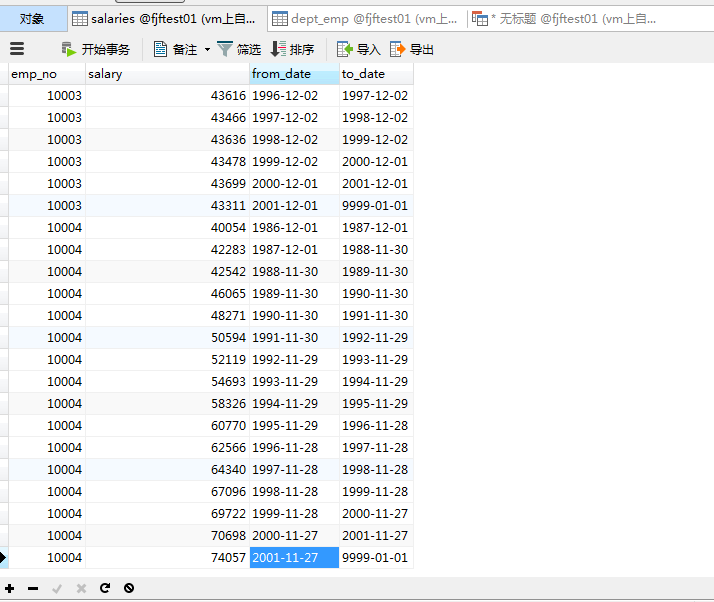Select salary cell 50594

[x=167, y=337]
